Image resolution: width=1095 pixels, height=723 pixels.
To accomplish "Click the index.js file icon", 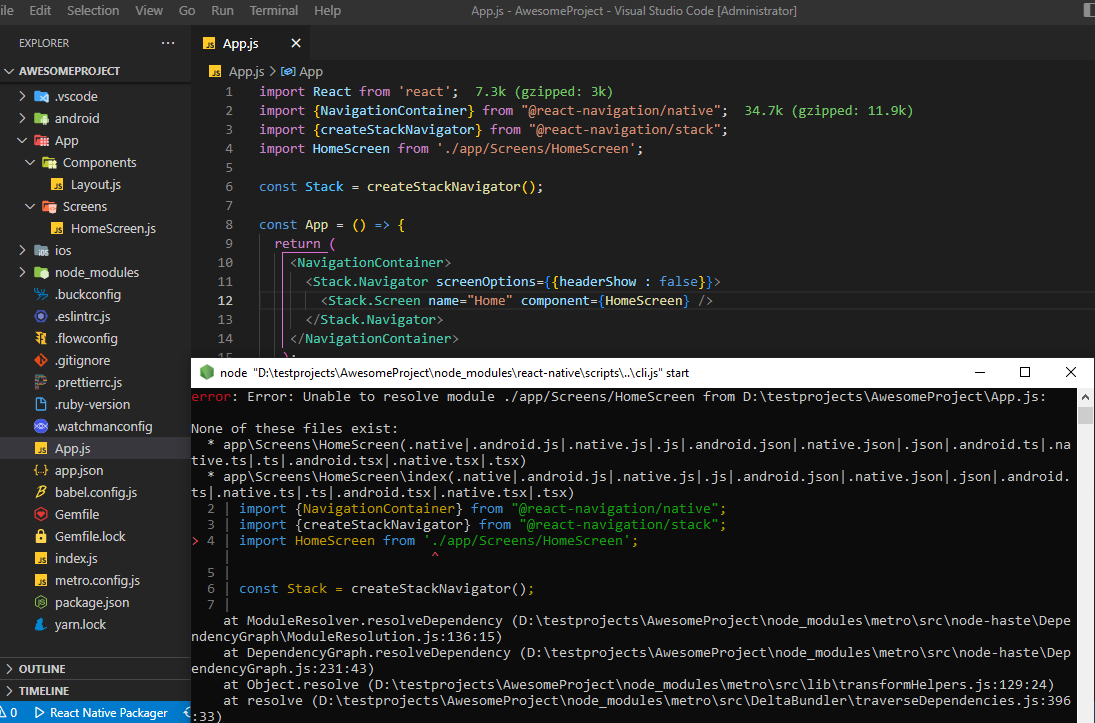I will point(41,559).
